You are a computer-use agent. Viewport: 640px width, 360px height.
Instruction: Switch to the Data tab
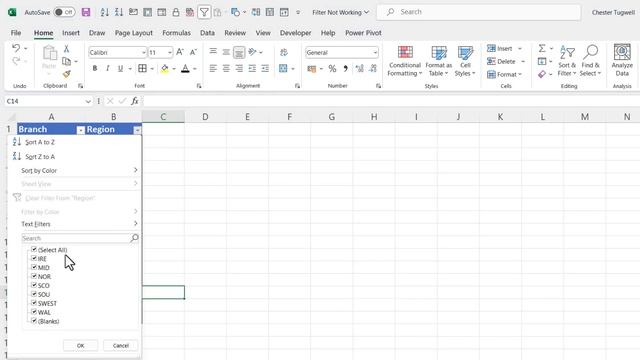click(x=207, y=33)
